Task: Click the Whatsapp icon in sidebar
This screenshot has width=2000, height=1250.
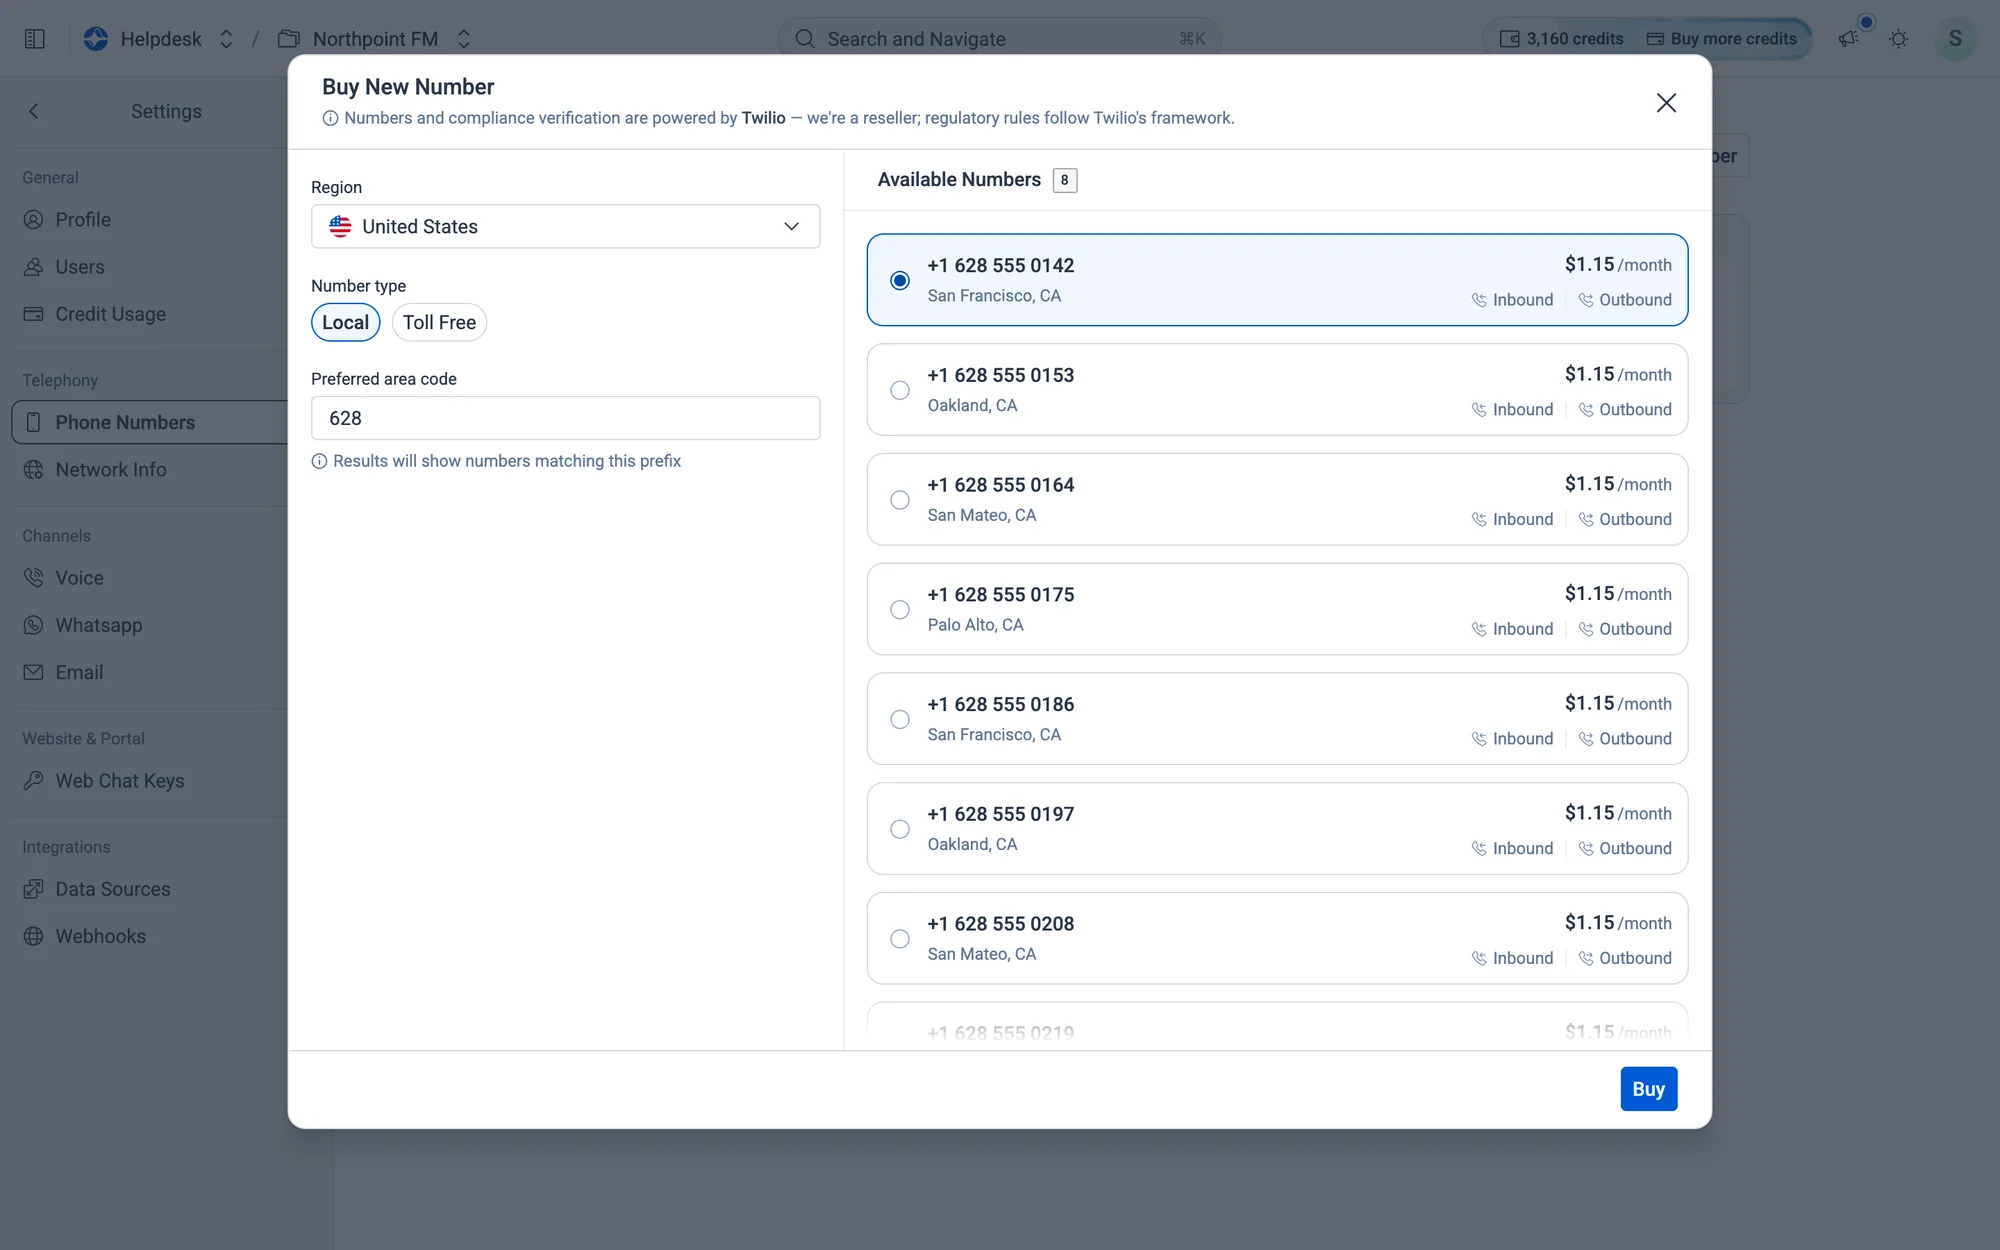Action: tap(34, 625)
